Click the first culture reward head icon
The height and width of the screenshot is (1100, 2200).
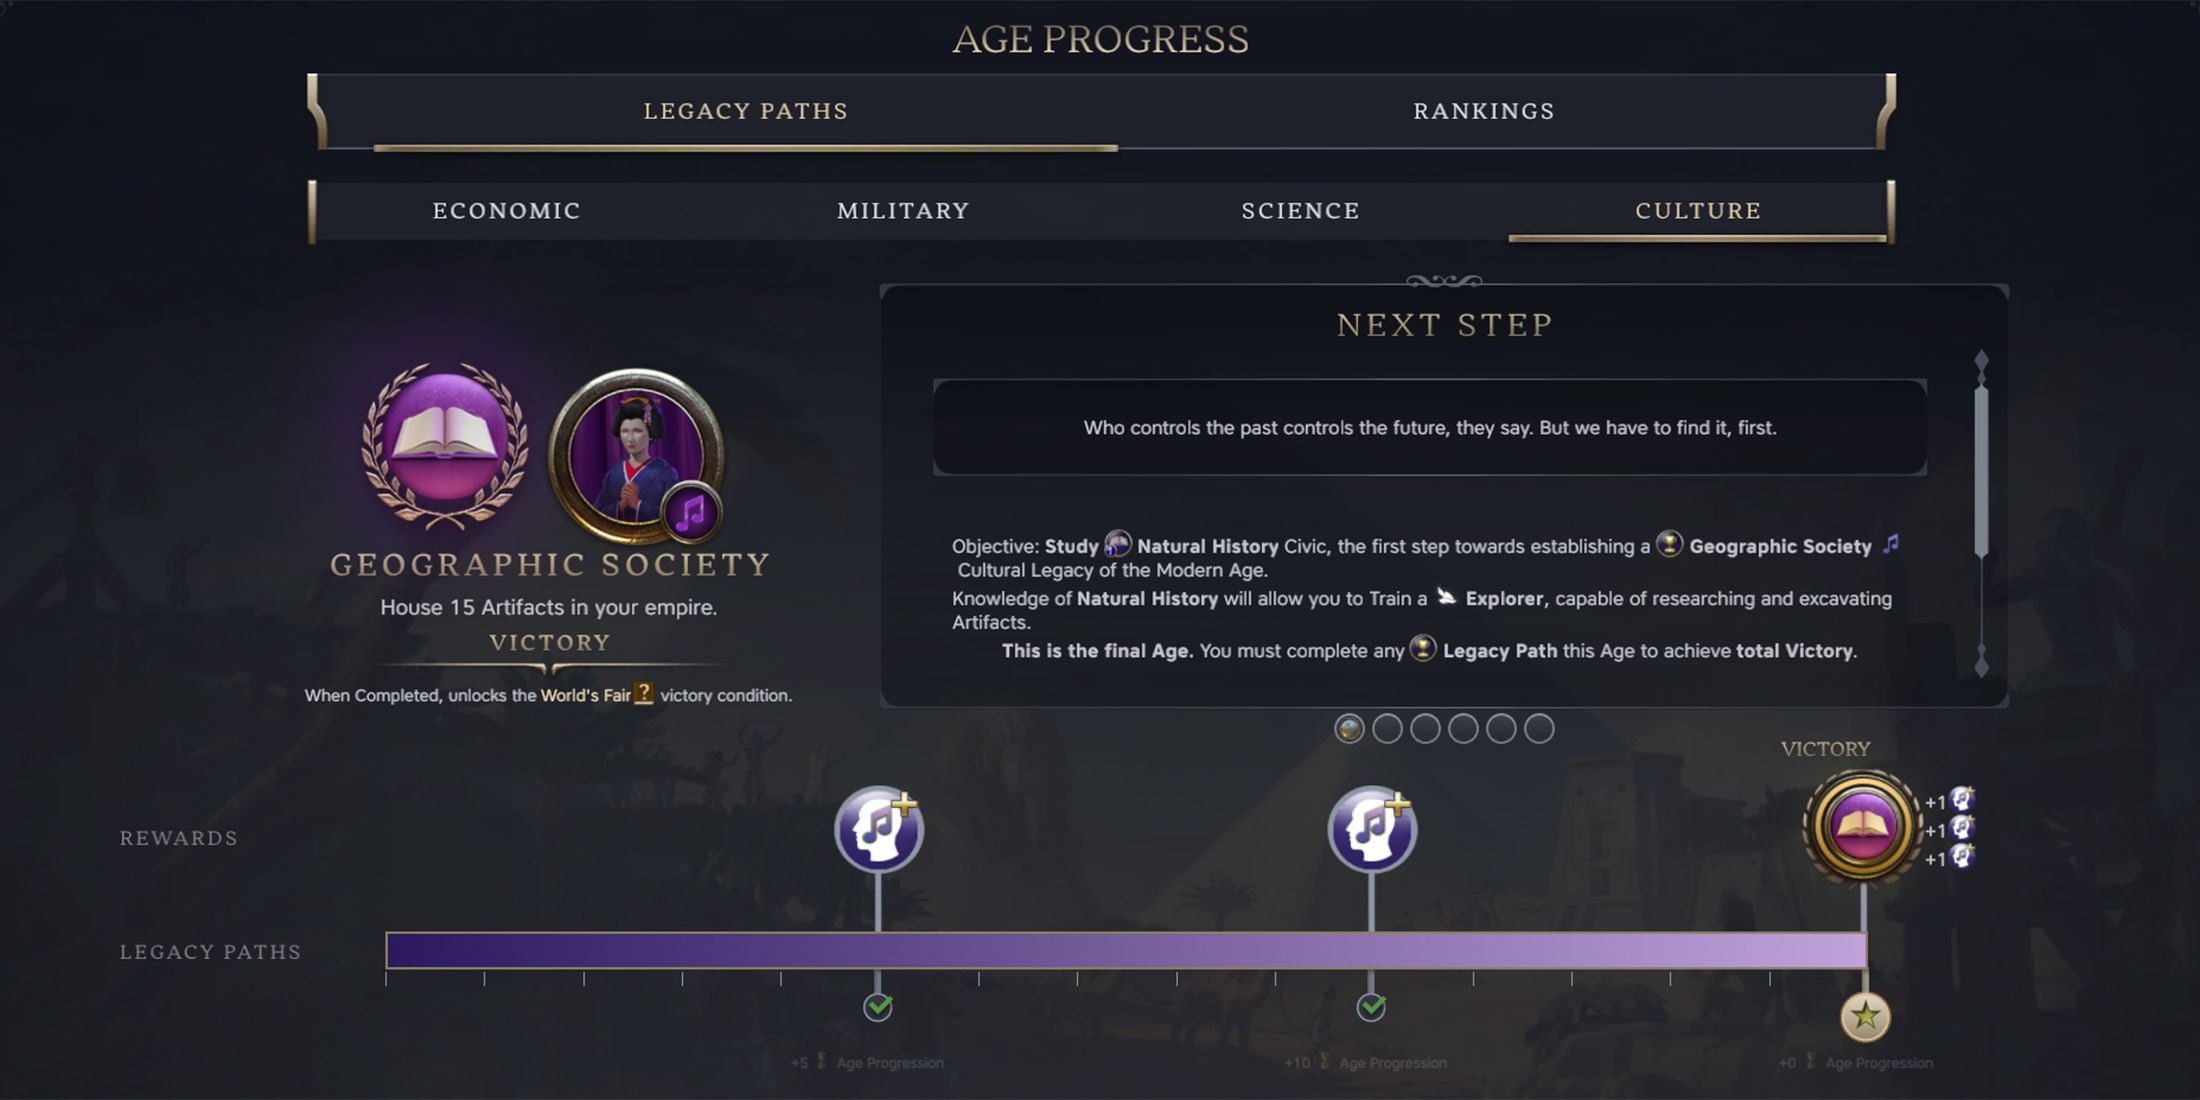click(x=879, y=829)
